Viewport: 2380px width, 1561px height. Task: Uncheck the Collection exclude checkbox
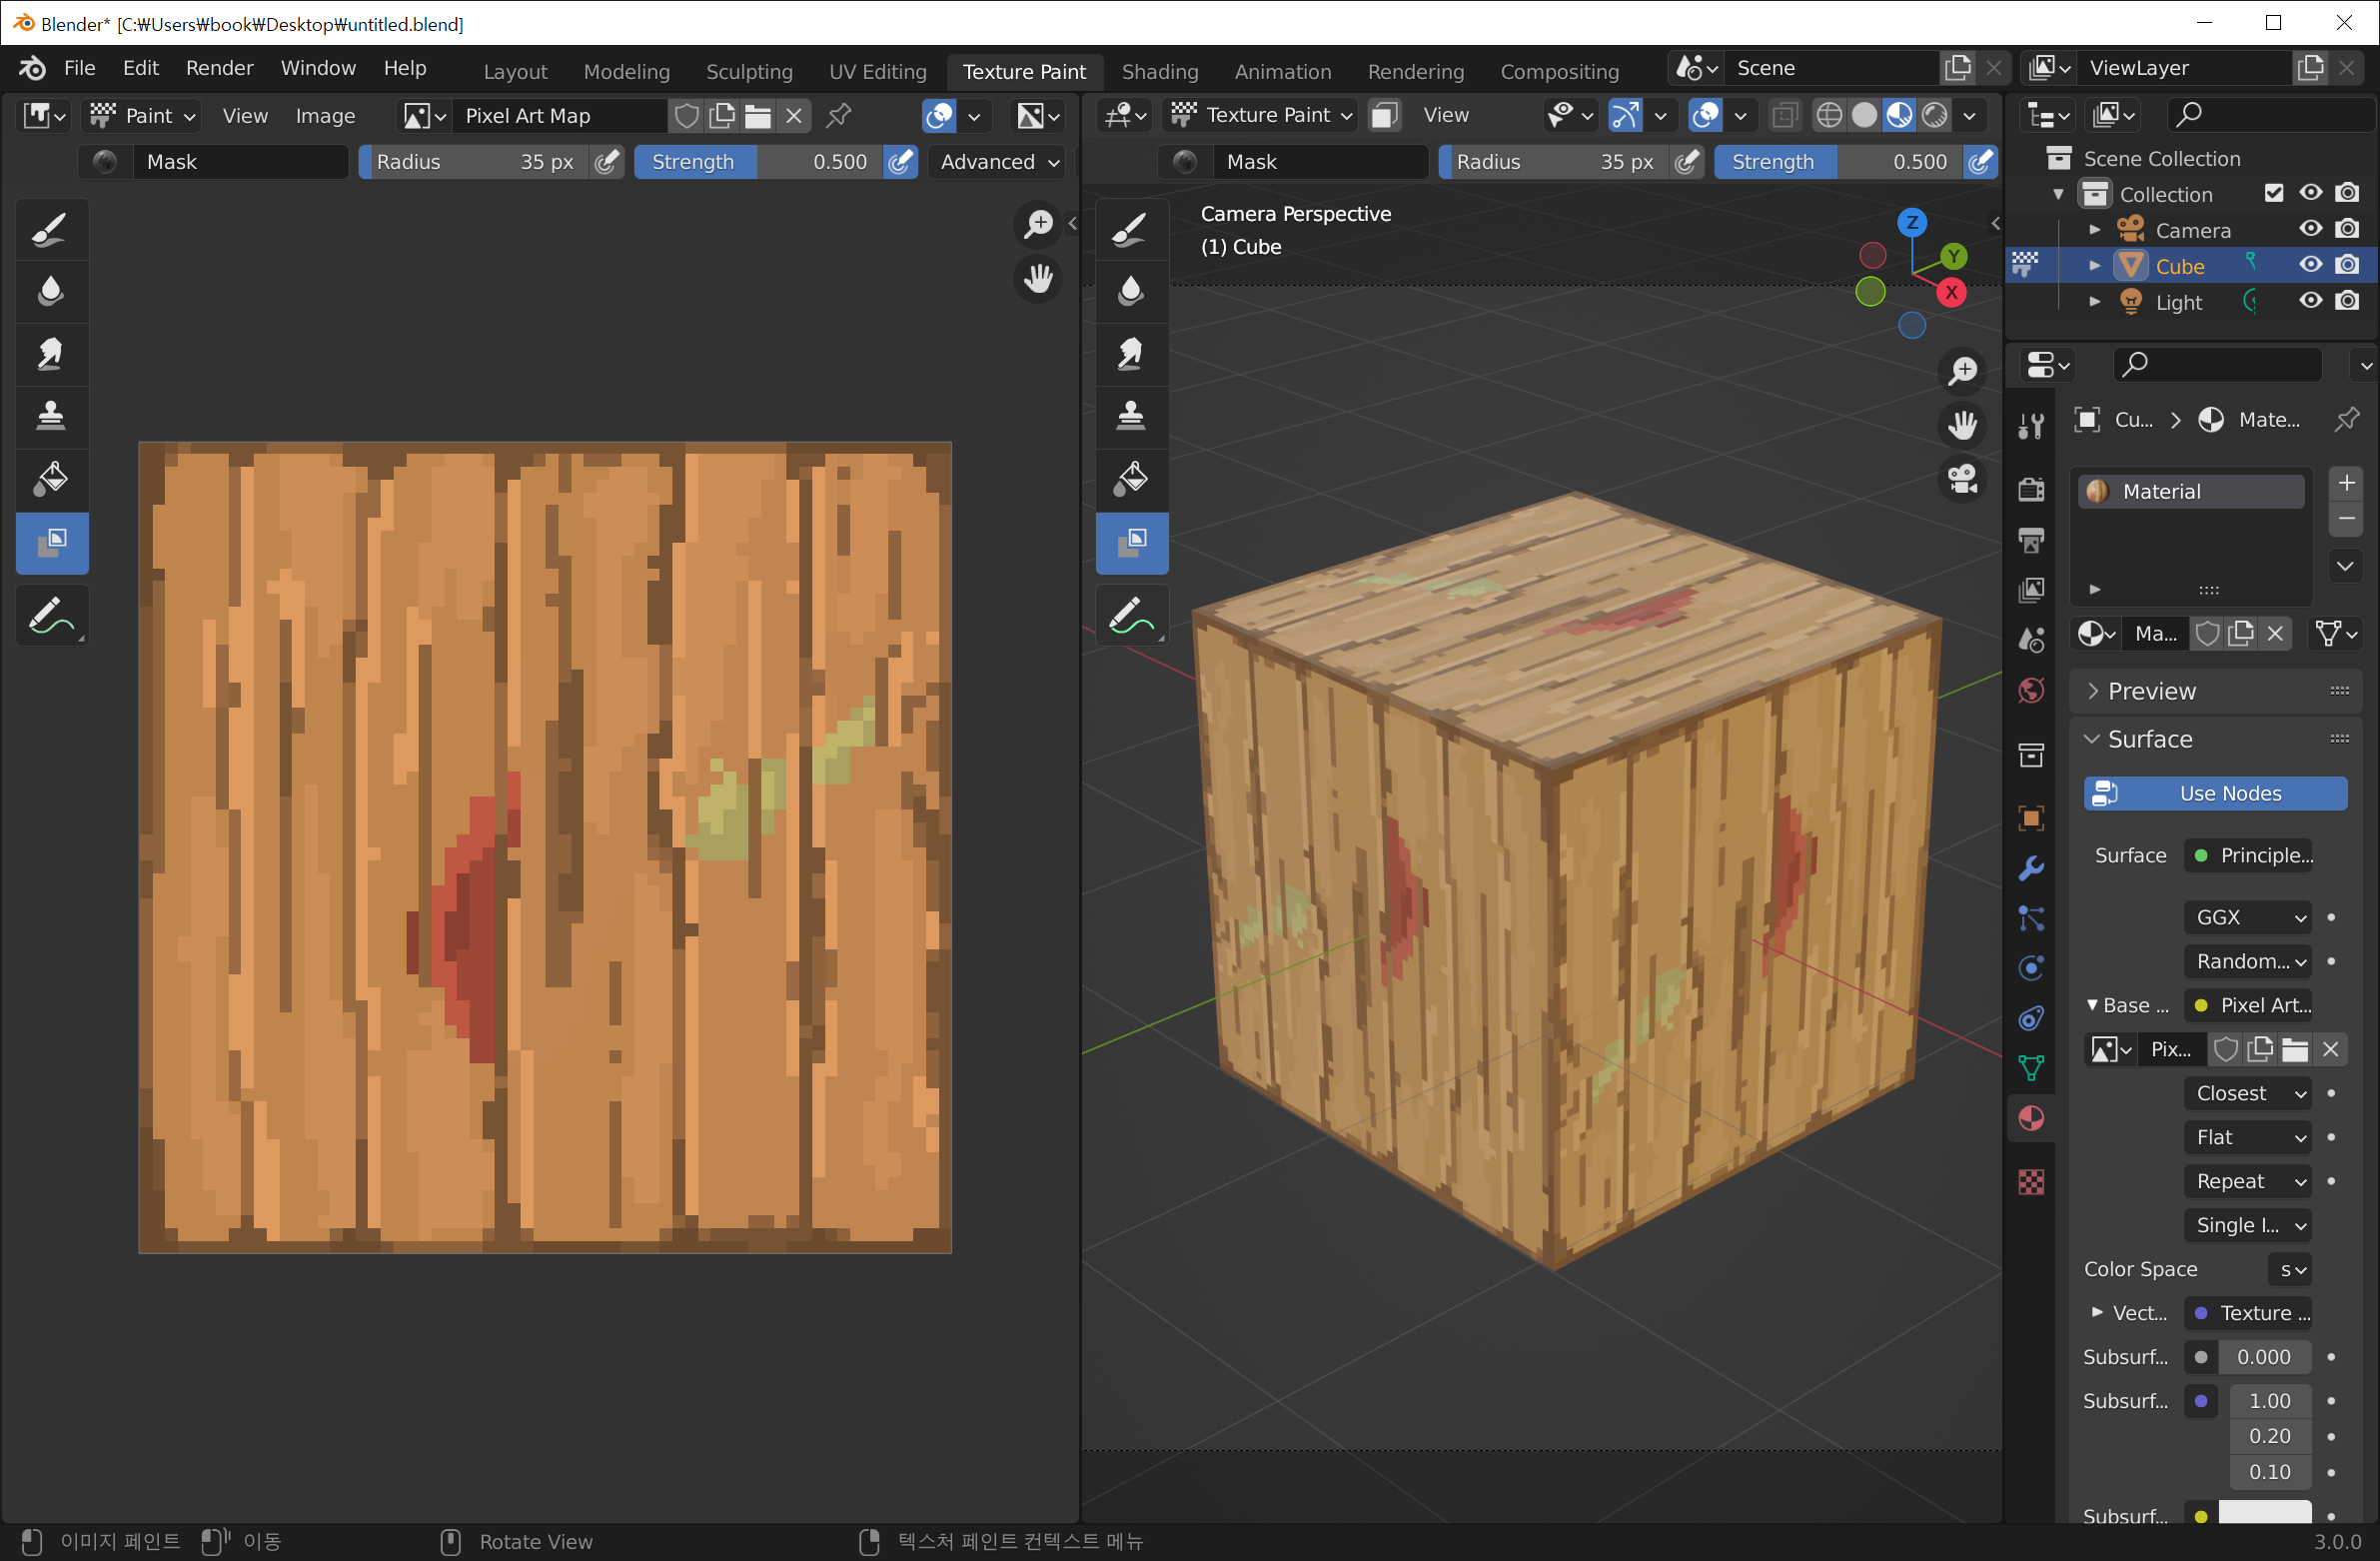2274,193
